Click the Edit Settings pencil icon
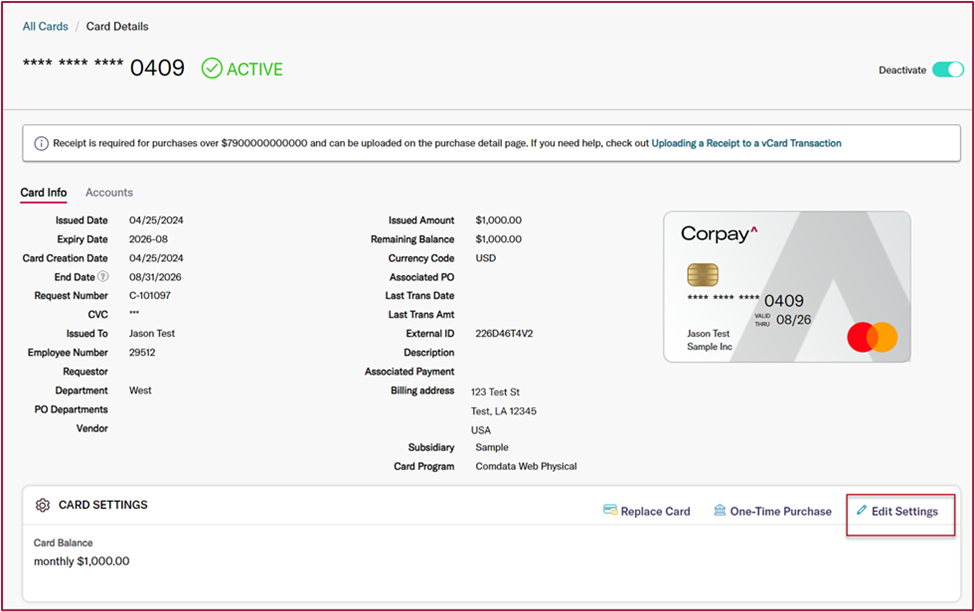The image size is (975, 612). (862, 510)
